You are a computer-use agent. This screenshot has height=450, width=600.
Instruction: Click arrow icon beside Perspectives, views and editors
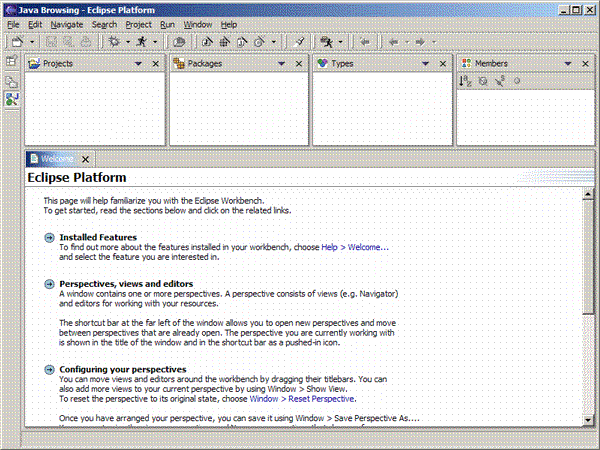point(49,284)
